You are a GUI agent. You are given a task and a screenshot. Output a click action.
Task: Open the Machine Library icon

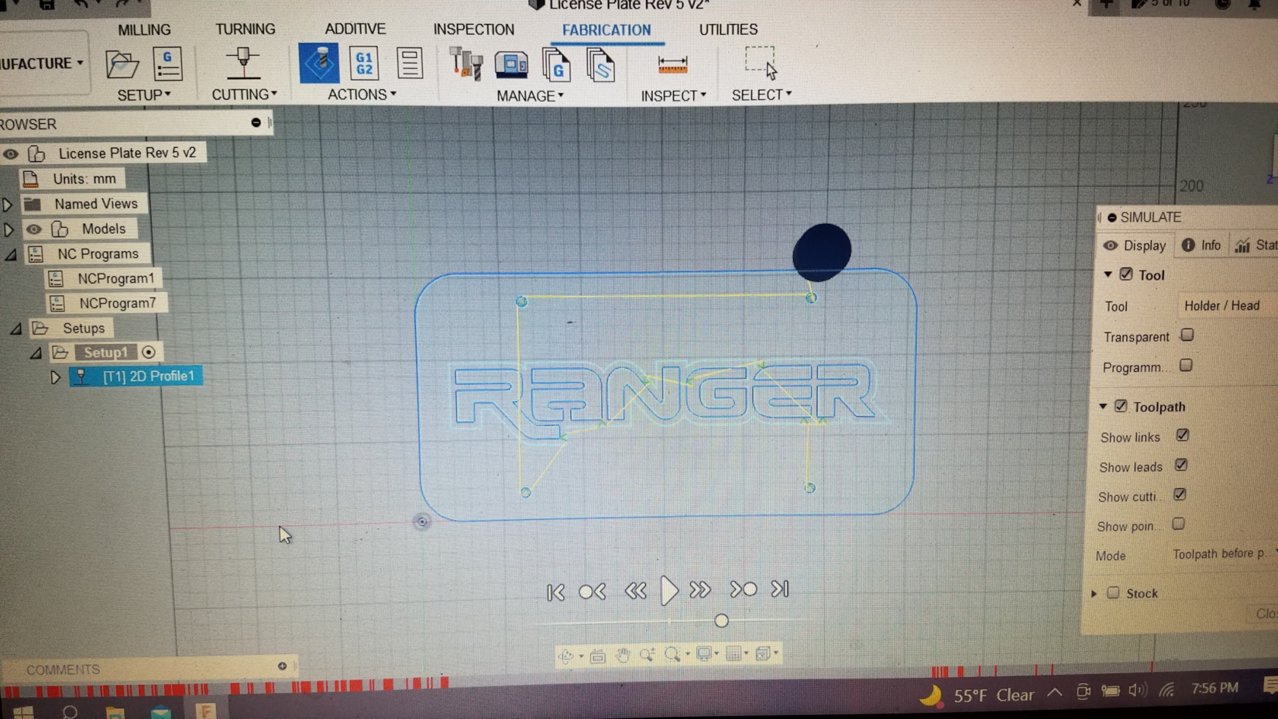[511, 65]
